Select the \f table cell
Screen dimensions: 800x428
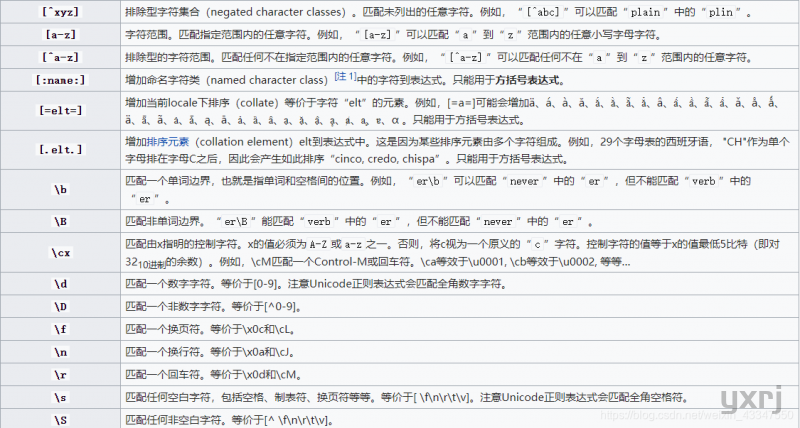pos(60,330)
